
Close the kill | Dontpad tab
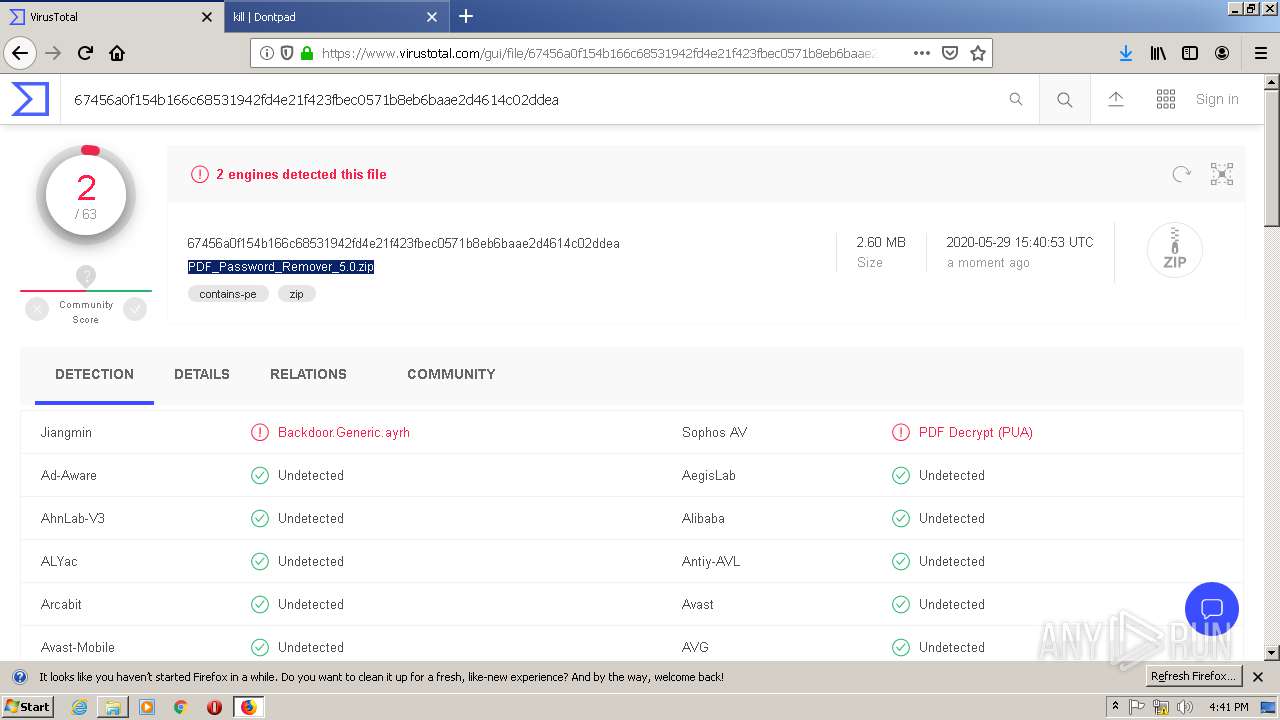tap(432, 16)
